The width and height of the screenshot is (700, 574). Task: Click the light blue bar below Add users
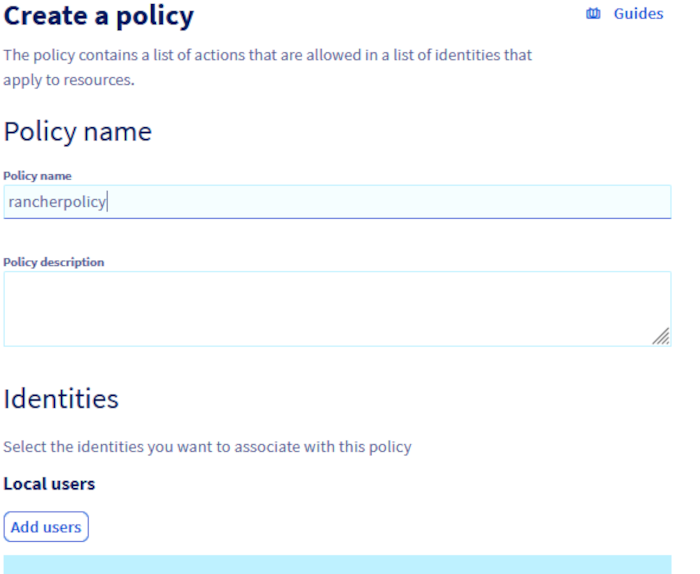337,564
